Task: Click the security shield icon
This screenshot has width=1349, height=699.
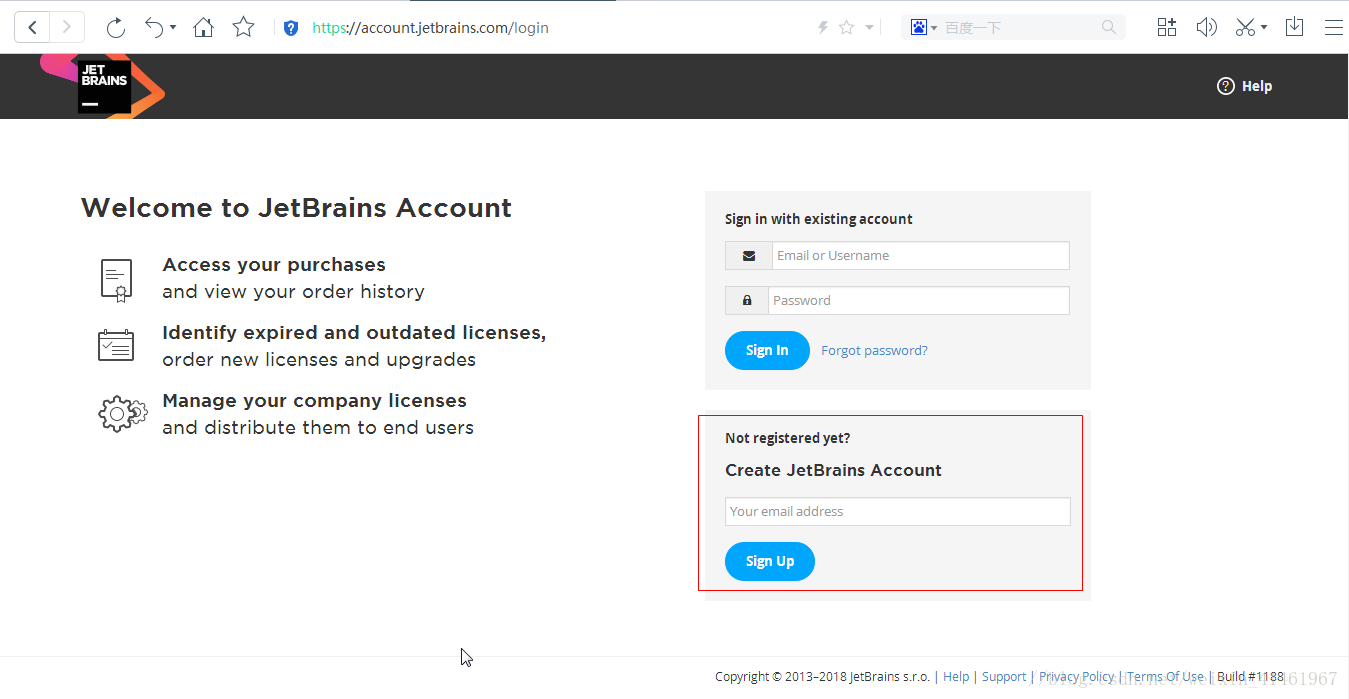Action: point(291,28)
